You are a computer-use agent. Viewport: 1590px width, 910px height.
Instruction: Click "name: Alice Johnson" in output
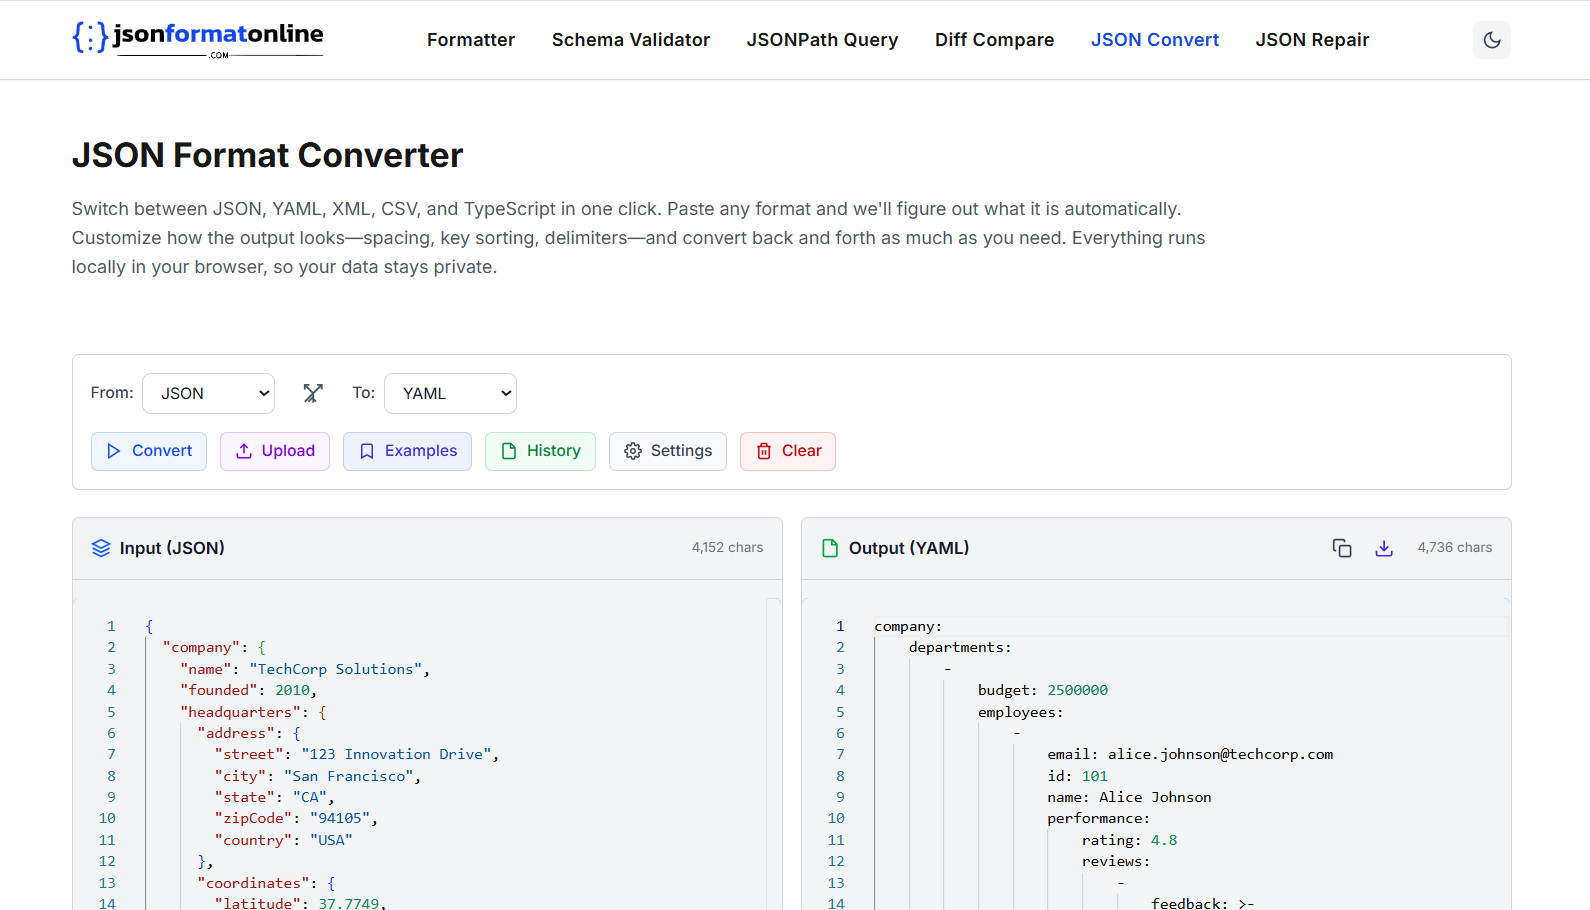pos(1129,797)
